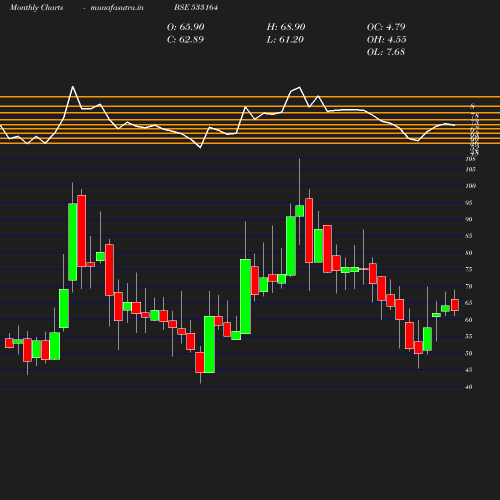Click the 55 price axis label

[469, 336]
